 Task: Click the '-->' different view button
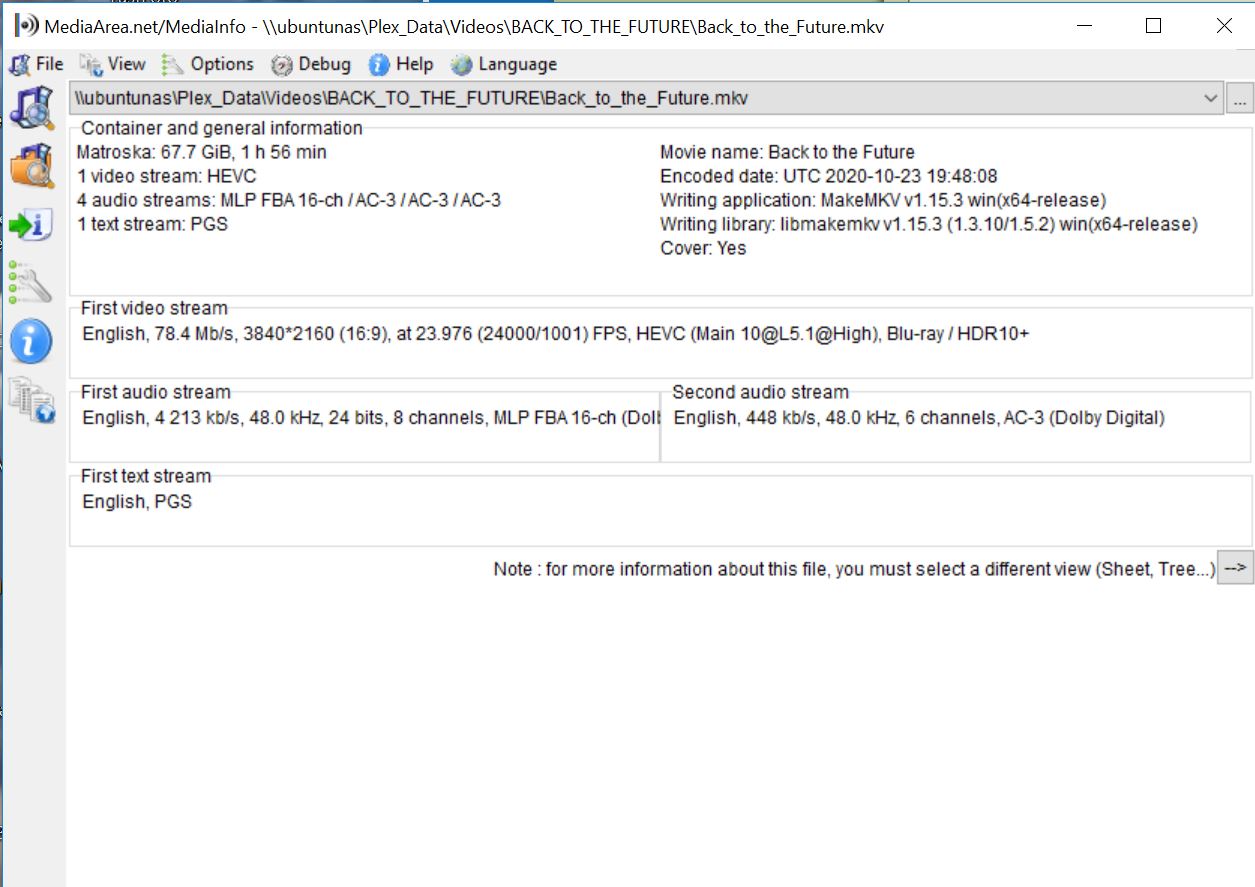1235,568
